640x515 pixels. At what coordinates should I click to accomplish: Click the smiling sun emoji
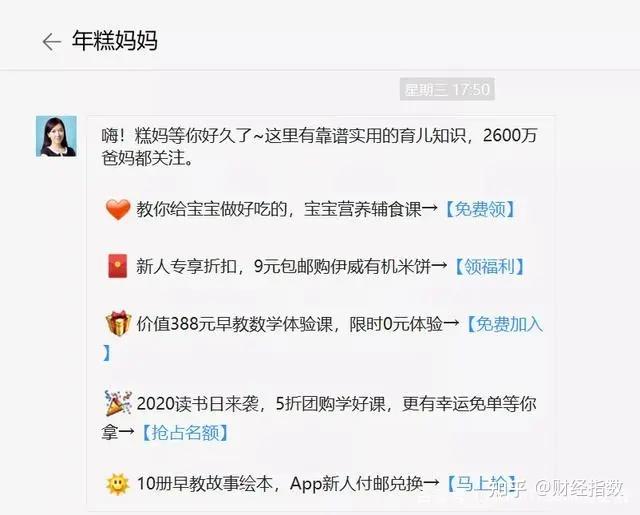tap(118, 484)
